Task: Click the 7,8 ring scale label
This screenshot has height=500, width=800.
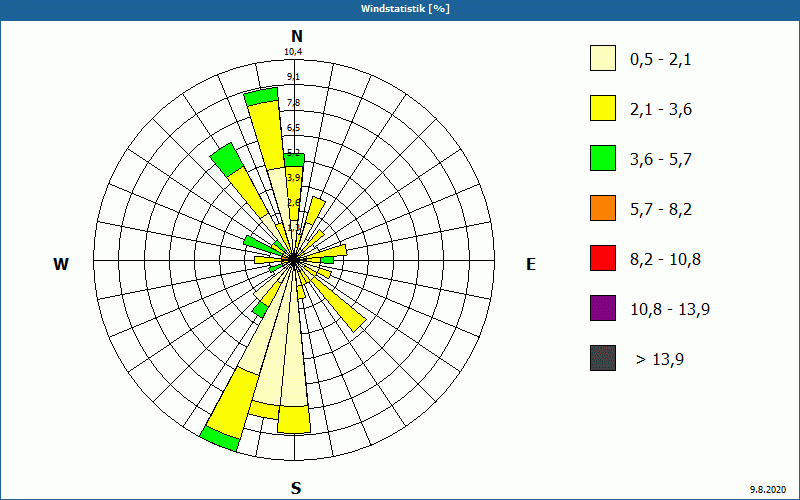Action: (x=293, y=103)
